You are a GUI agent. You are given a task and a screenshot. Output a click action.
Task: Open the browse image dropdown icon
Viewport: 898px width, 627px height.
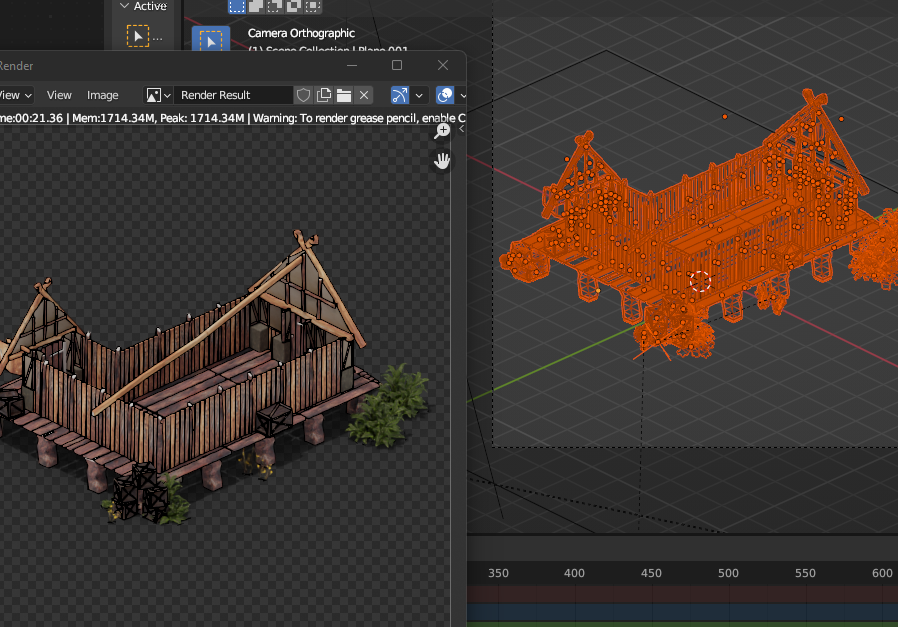158,95
